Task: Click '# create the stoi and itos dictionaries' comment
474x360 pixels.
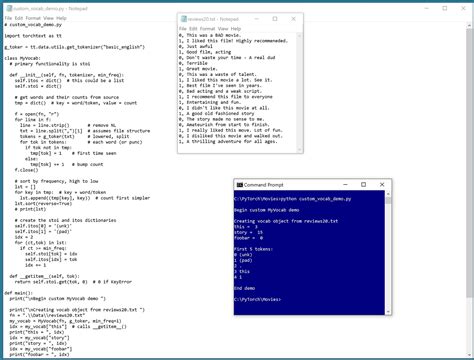Action: 65,220
